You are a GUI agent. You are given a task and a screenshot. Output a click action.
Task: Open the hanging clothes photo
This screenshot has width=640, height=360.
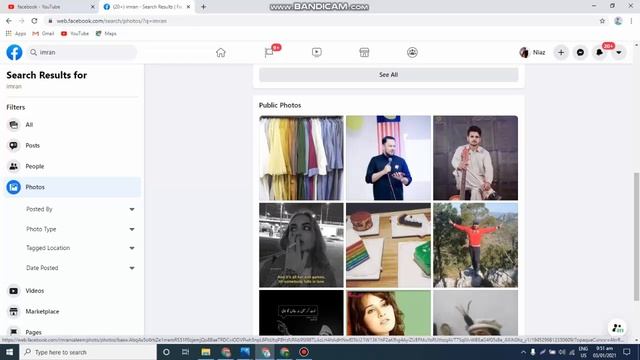click(x=301, y=158)
